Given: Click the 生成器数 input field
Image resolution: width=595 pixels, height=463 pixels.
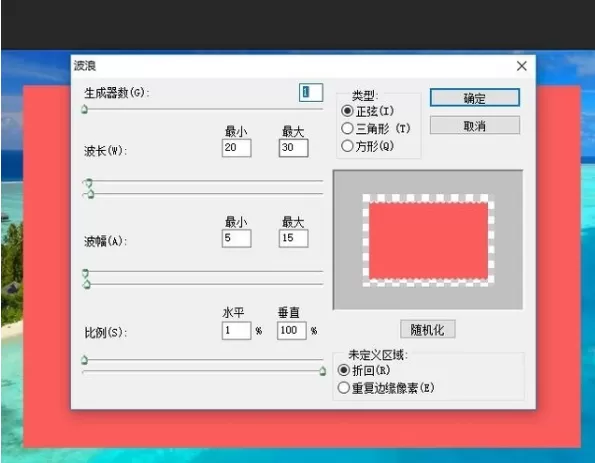Looking at the screenshot, I should pos(311,93).
